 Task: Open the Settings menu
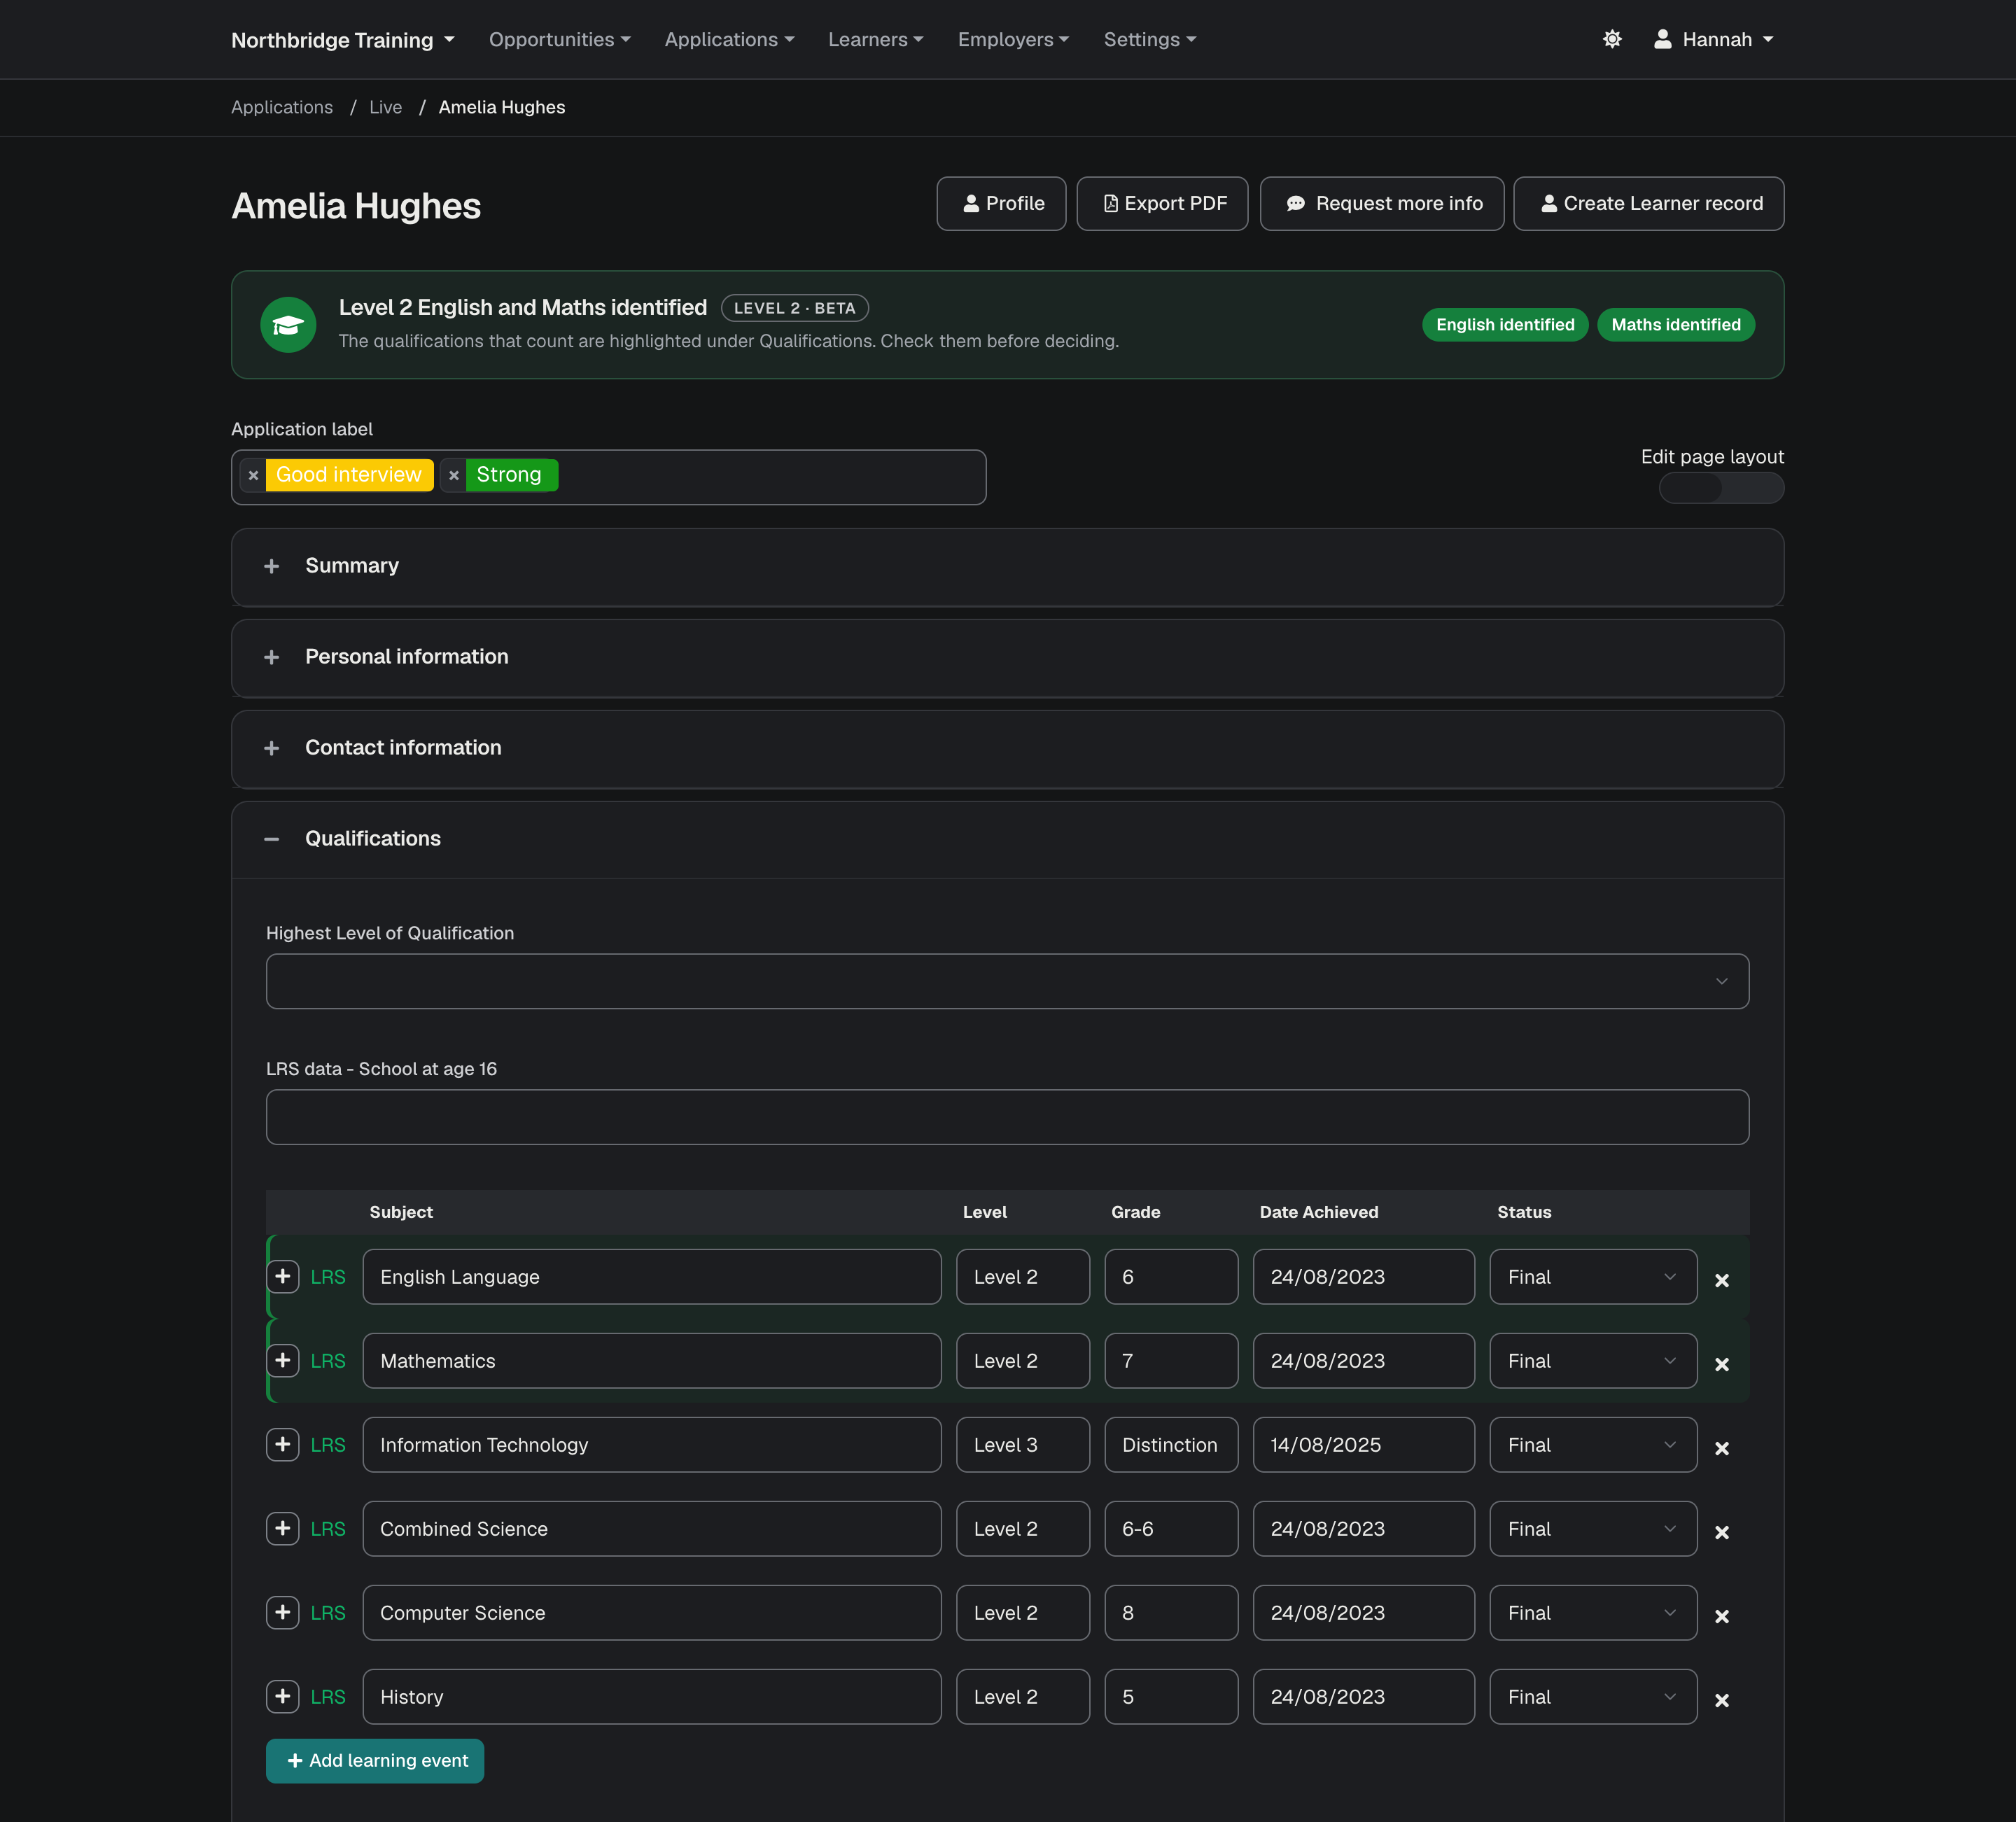coord(1150,39)
